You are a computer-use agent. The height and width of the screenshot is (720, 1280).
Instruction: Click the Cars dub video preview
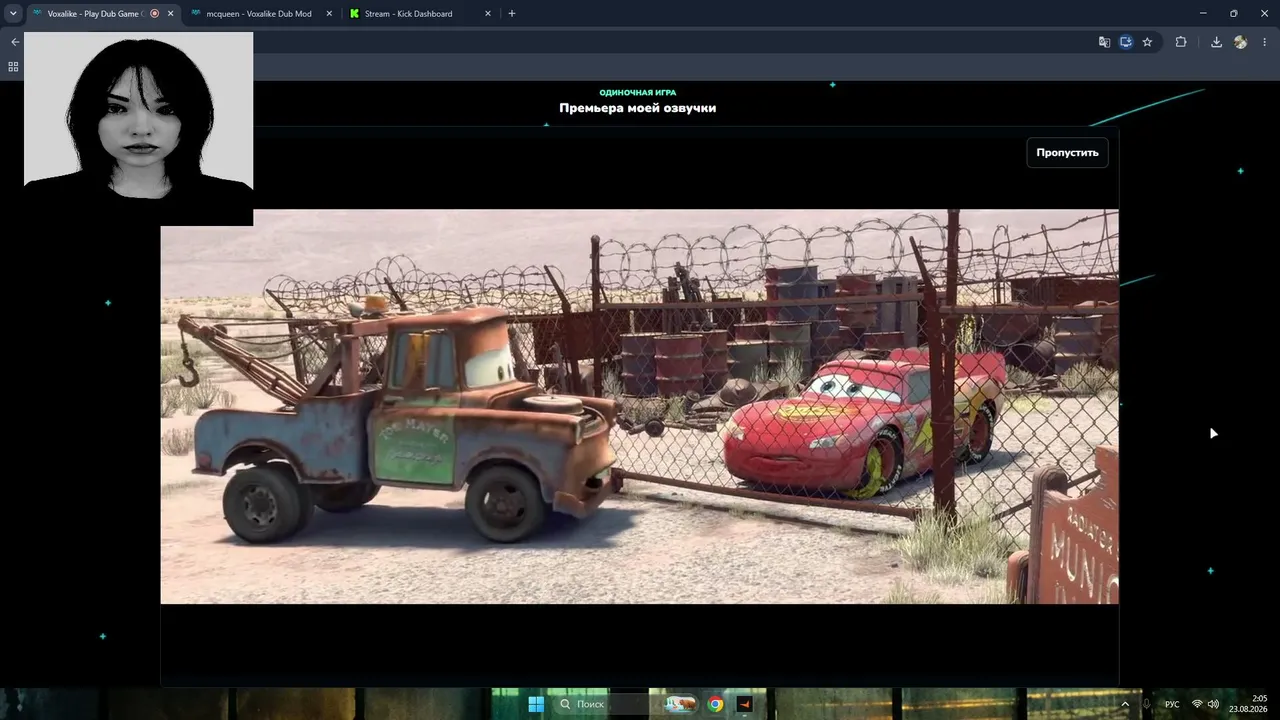[640, 406]
